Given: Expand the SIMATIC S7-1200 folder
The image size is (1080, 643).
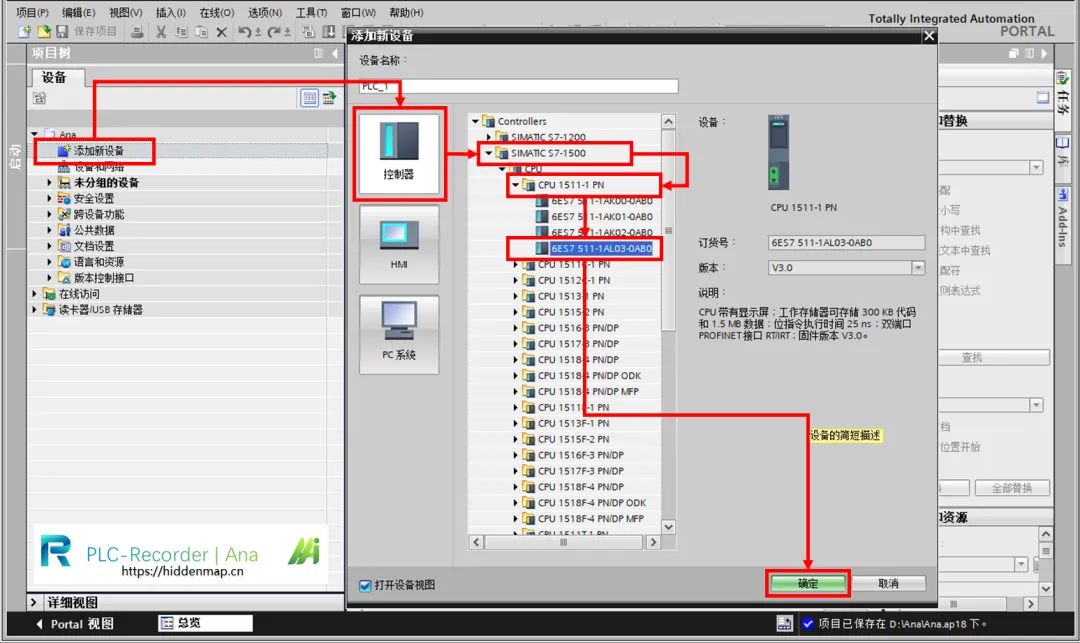Looking at the screenshot, I should (x=489, y=137).
